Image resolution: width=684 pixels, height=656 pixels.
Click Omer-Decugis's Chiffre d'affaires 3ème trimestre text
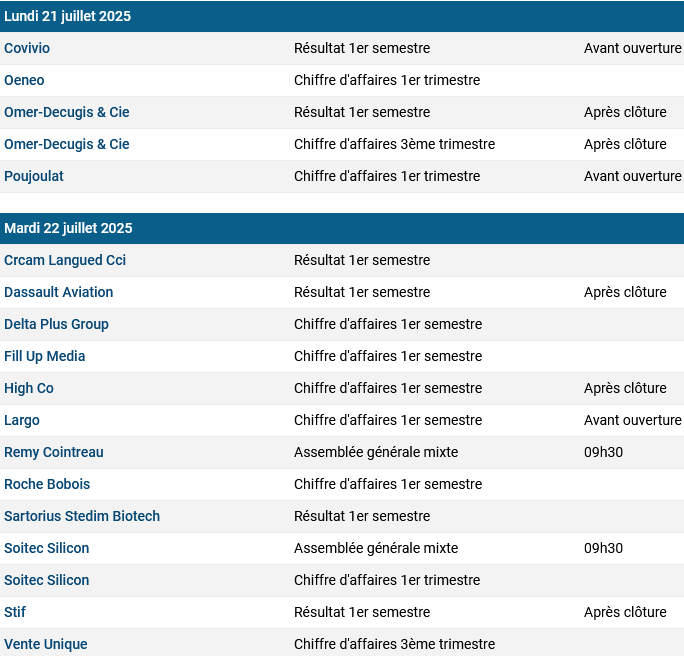(x=394, y=144)
